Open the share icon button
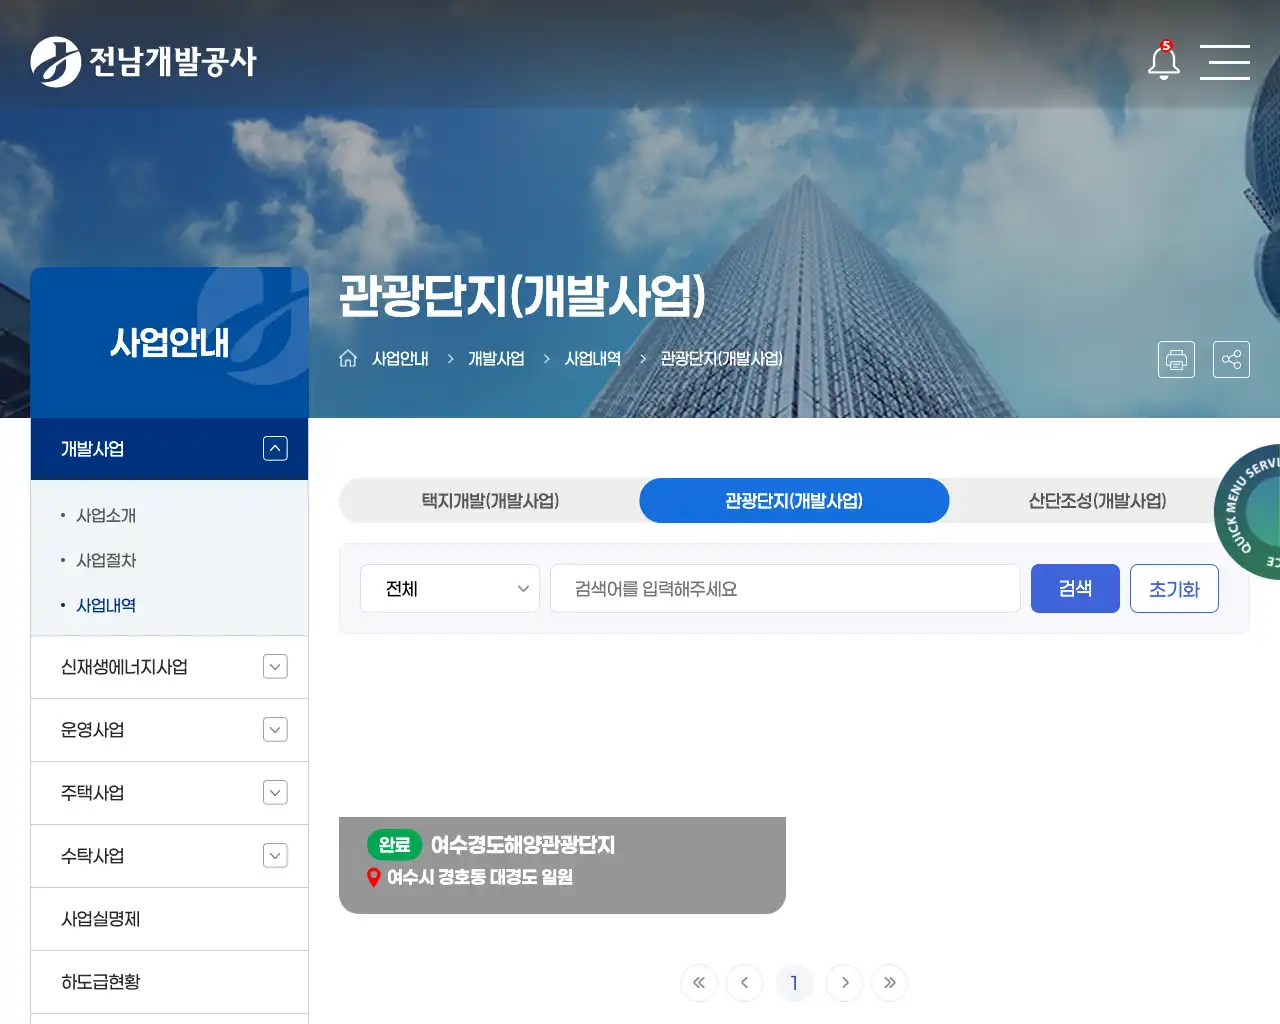The height and width of the screenshot is (1024, 1280). click(1231, 359)
